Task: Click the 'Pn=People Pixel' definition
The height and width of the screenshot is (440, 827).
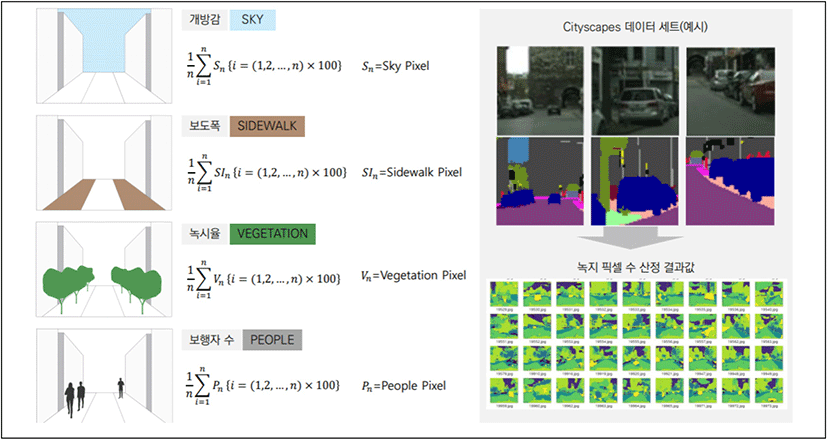Action: [405, 386]
